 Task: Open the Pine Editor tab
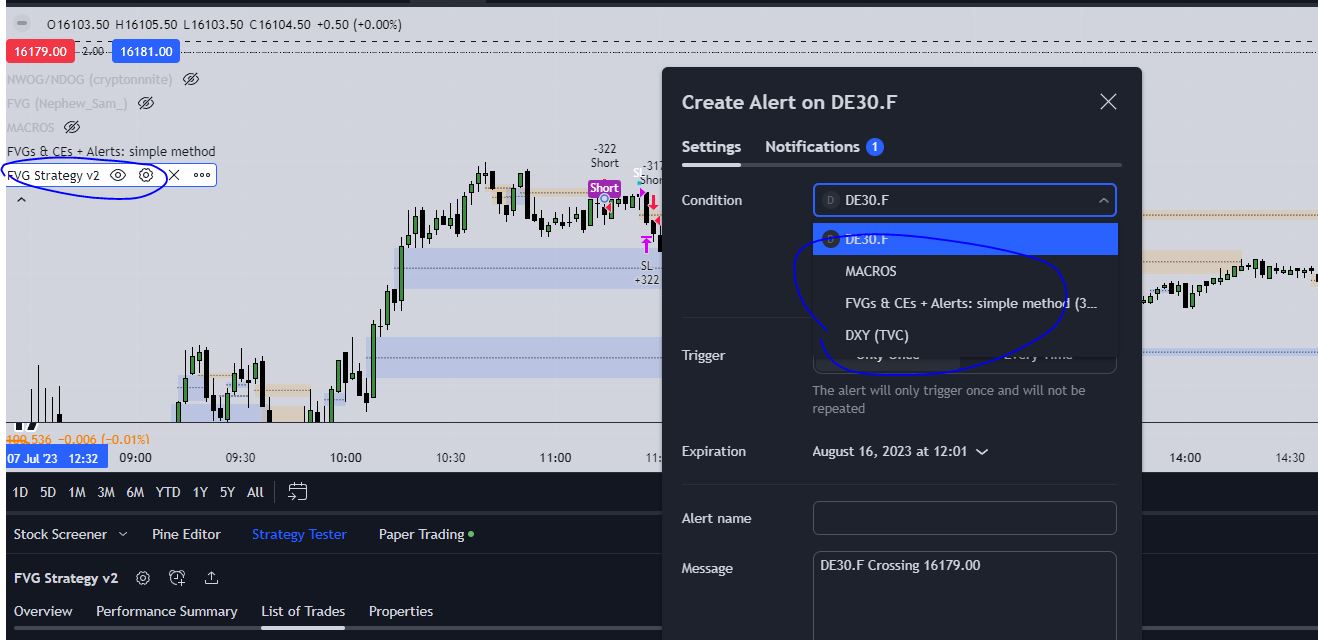click(186, 534)
